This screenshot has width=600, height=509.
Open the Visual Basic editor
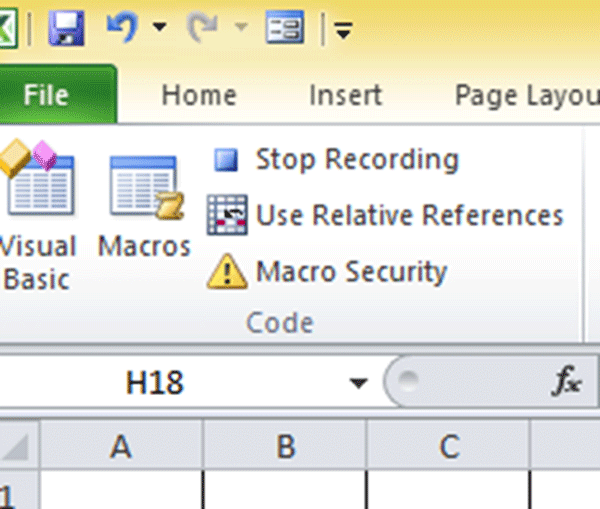click(x=38, y=214)
